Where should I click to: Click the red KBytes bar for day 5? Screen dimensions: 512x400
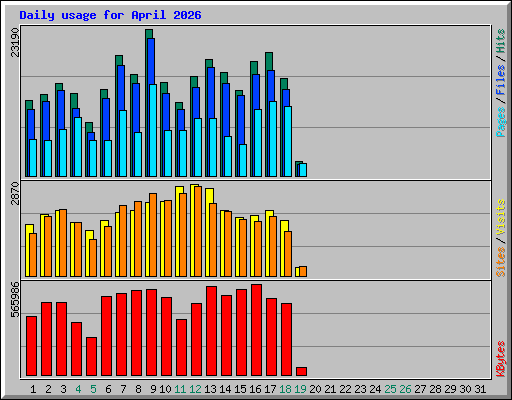91,357
